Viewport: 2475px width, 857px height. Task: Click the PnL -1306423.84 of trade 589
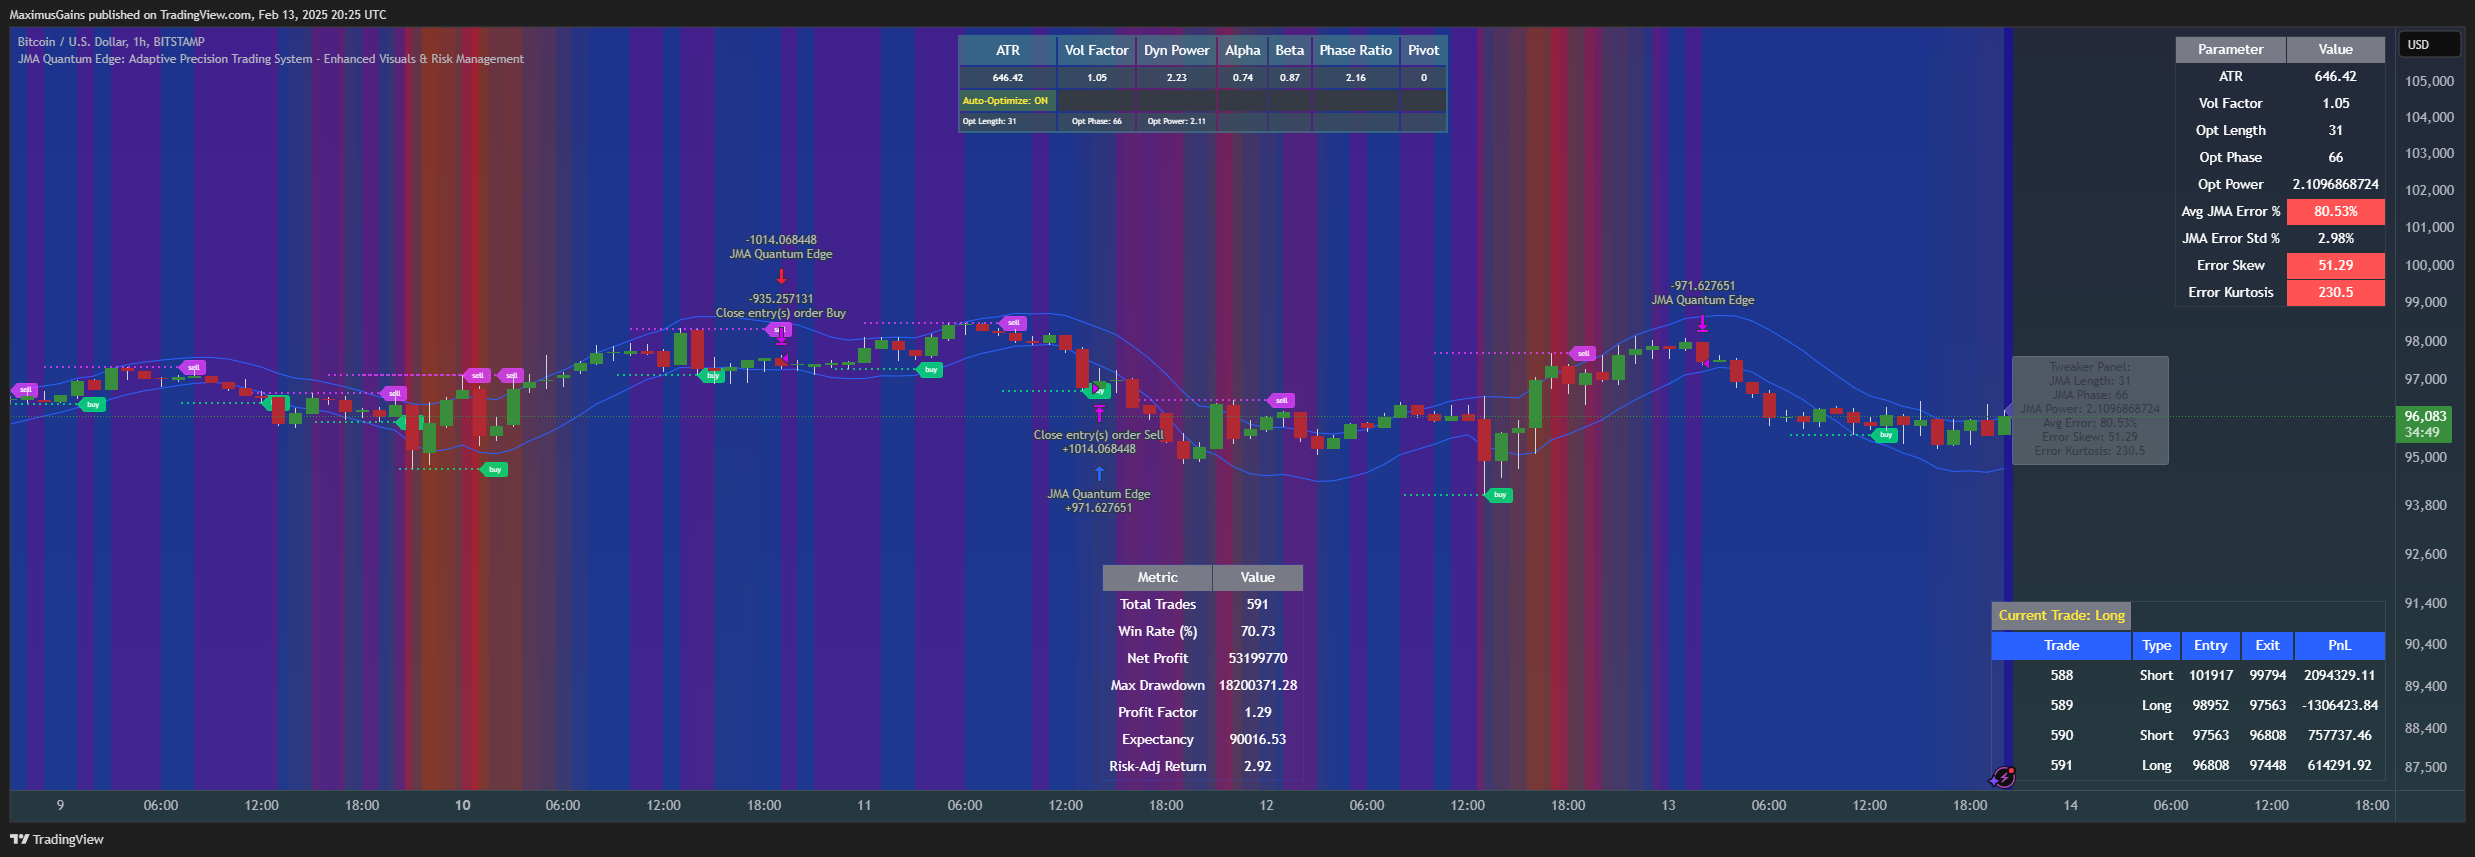(2339, 706)
